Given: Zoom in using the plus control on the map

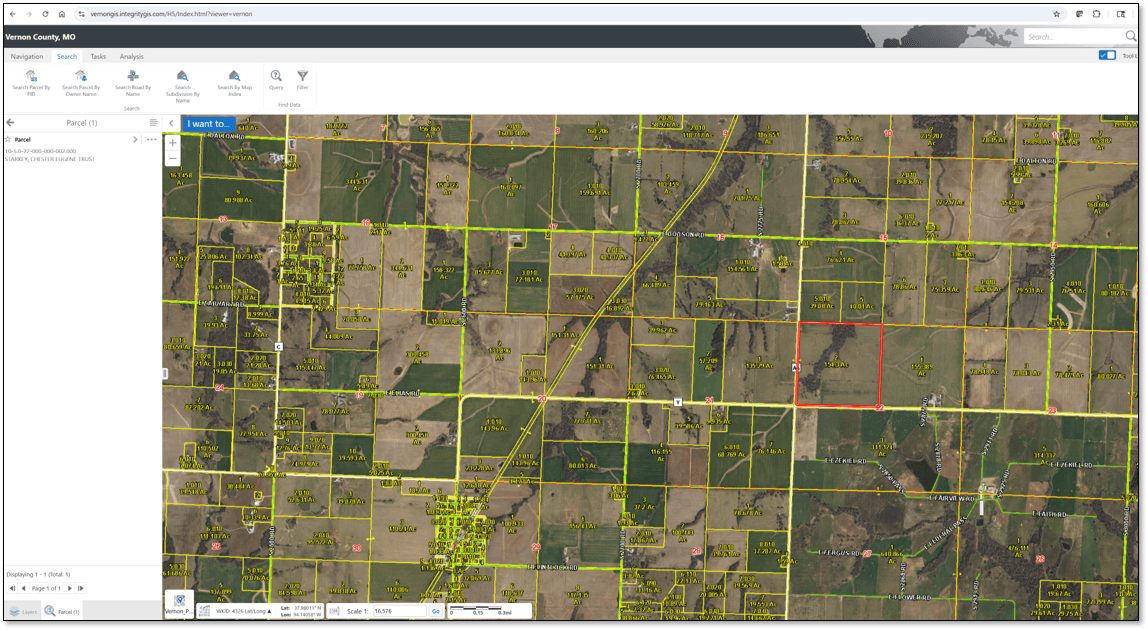Looking at the screenshot, I should (x=174, y=142).
